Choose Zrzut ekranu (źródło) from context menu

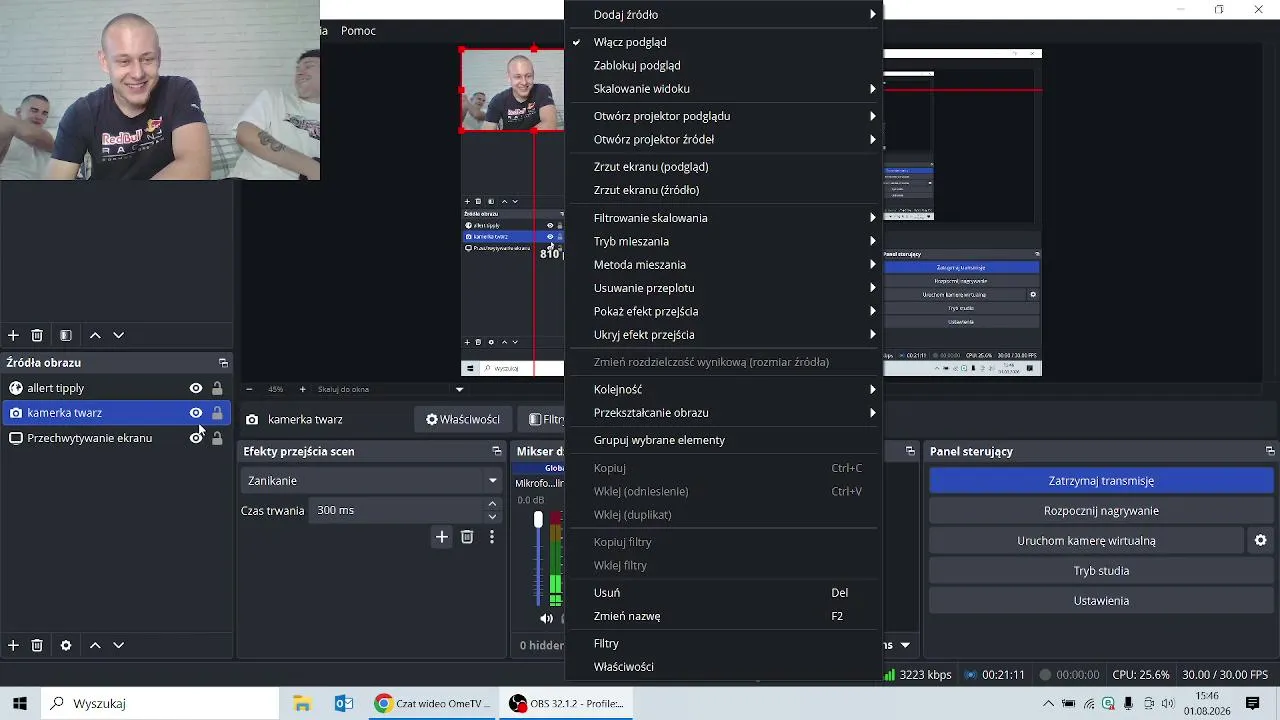pos(724,190)
